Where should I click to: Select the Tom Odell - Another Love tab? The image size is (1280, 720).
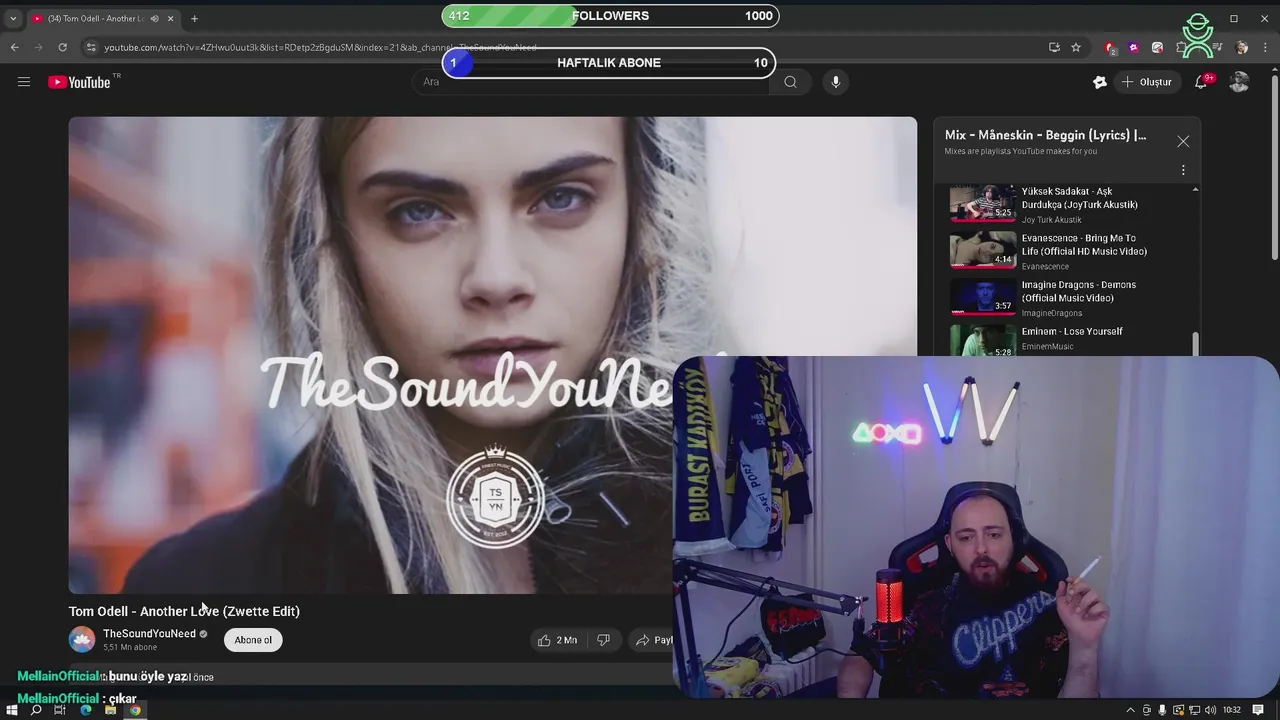pyautogui.click(x=103, y=18)
